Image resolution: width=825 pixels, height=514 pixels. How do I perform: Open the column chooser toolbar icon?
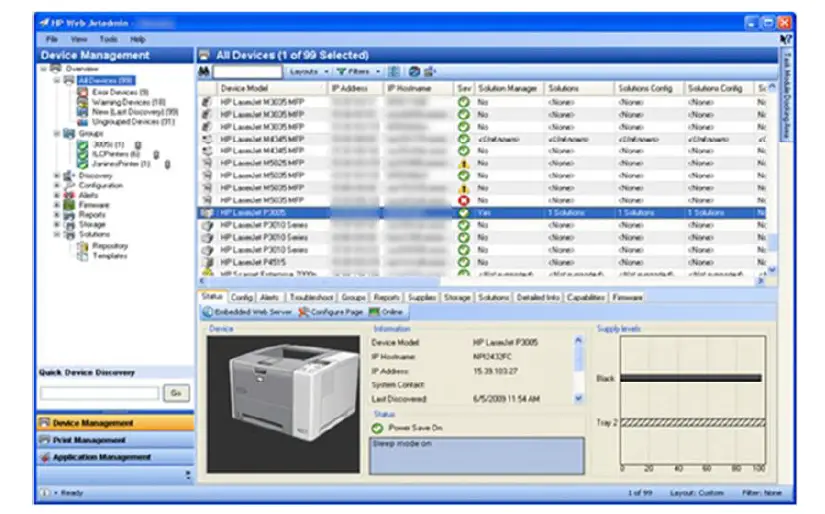(x=394, y=71)
